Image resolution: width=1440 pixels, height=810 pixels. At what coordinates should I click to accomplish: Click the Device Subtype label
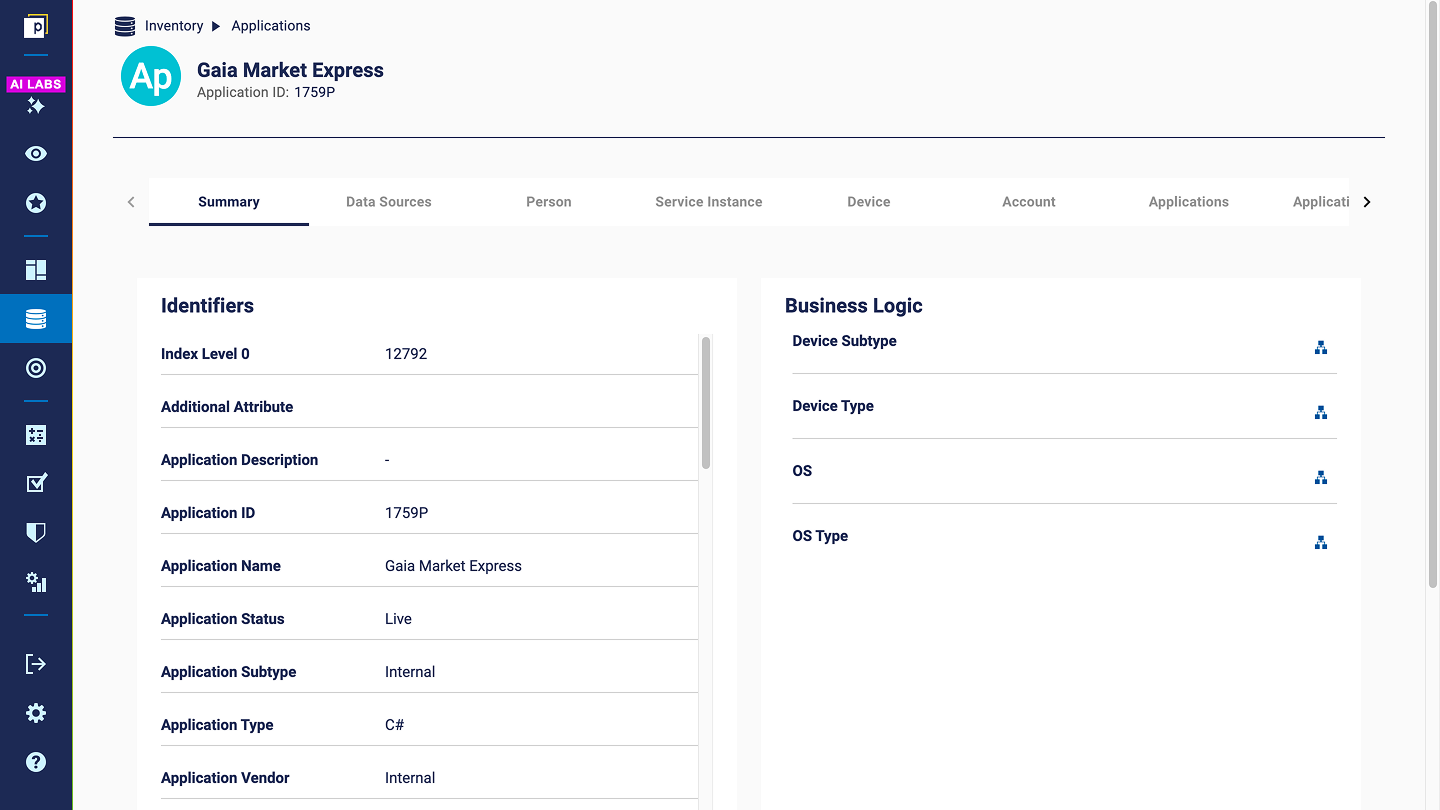click(x=844, y=341)
